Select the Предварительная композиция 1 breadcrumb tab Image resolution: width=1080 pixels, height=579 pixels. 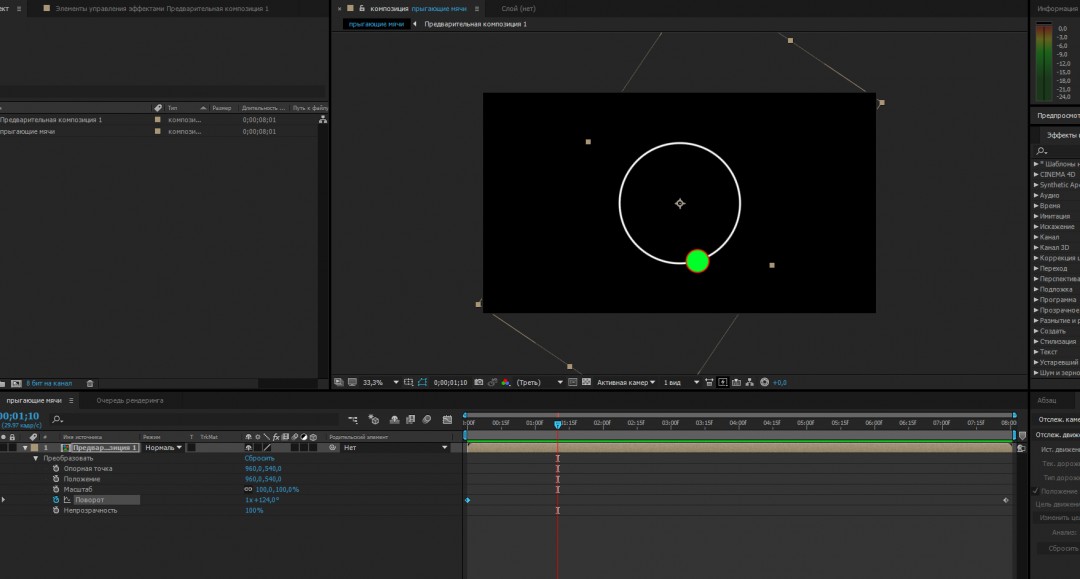[475, 24]
